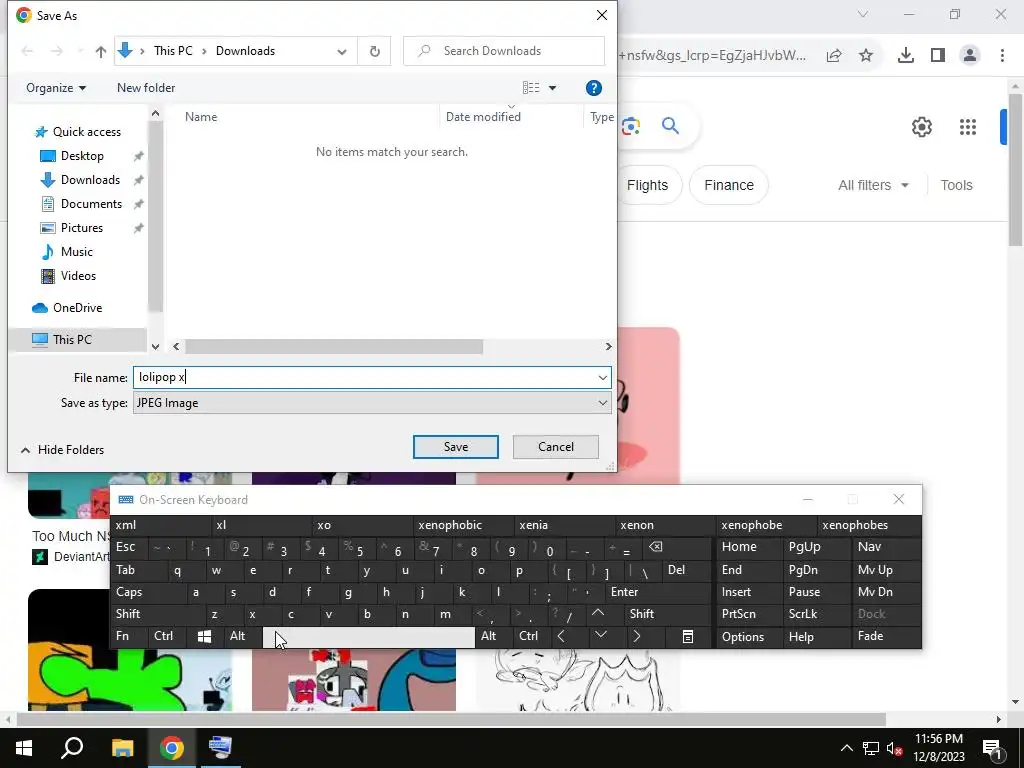Click Chrome page horizontal scrollbar
Viewport: 1024px width, 768px height.
pyautogui.click(x=451, y=720)
